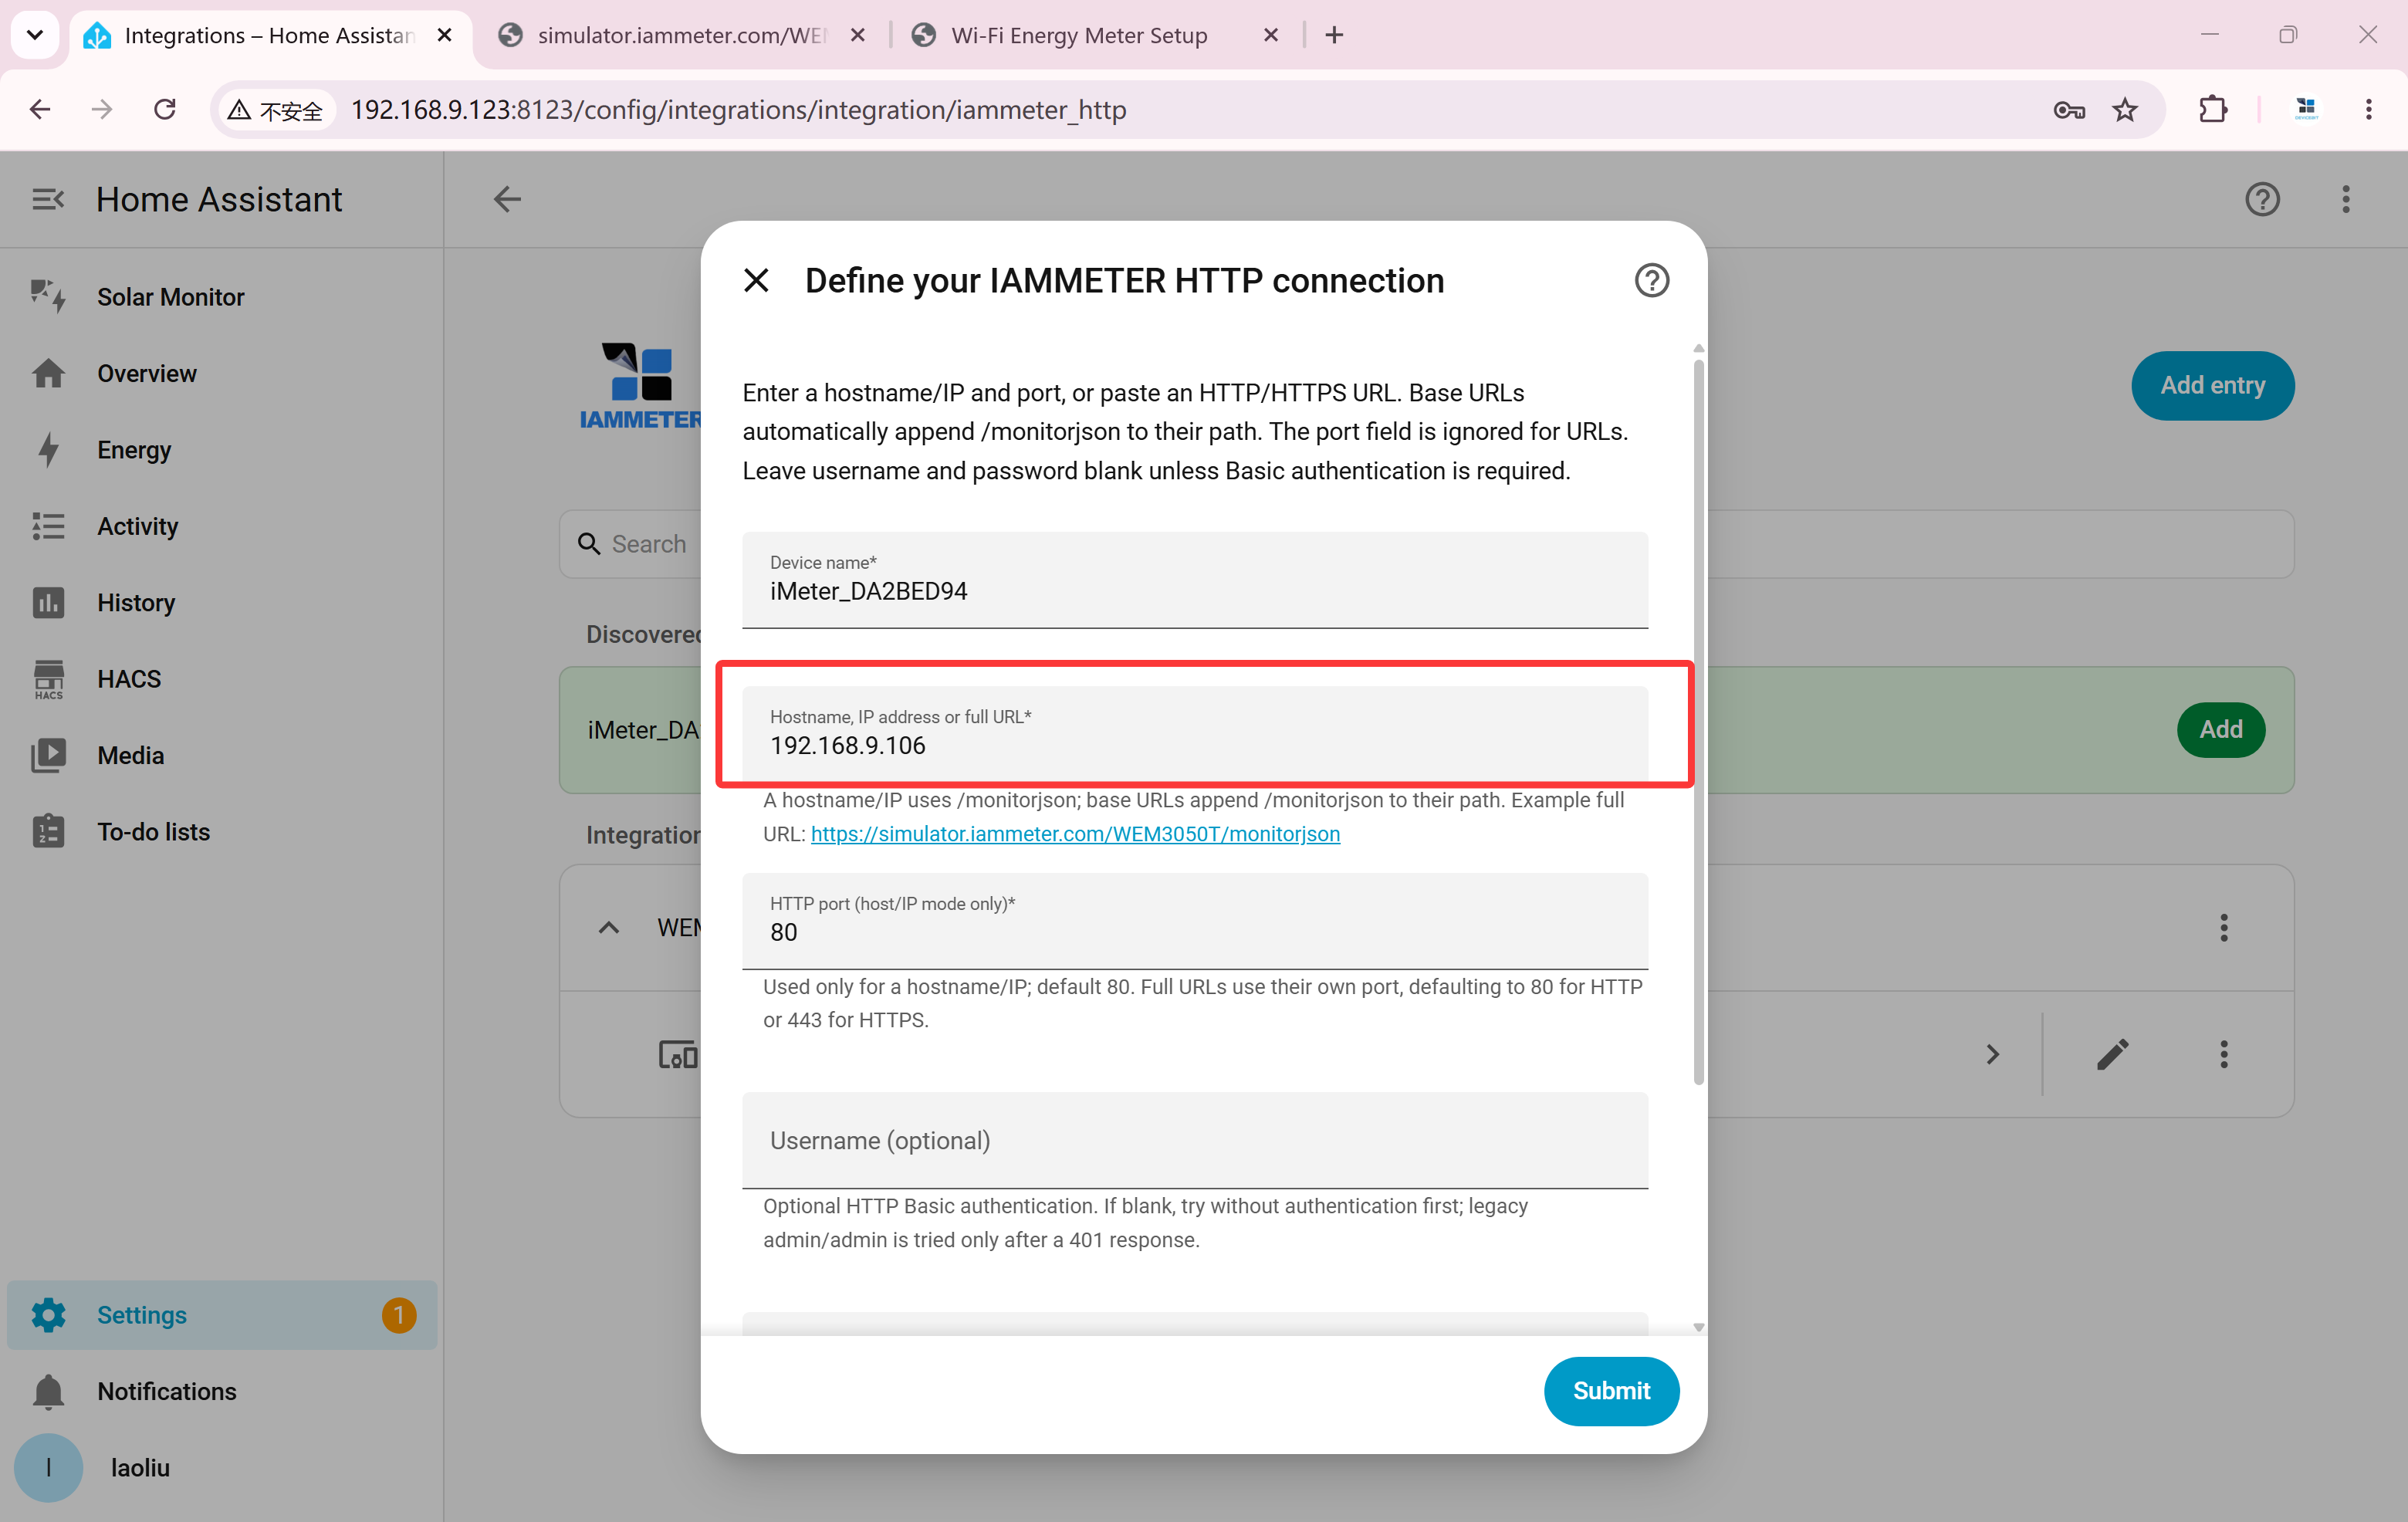Reload the current page

pyautogui.click(x=165, y=109)
